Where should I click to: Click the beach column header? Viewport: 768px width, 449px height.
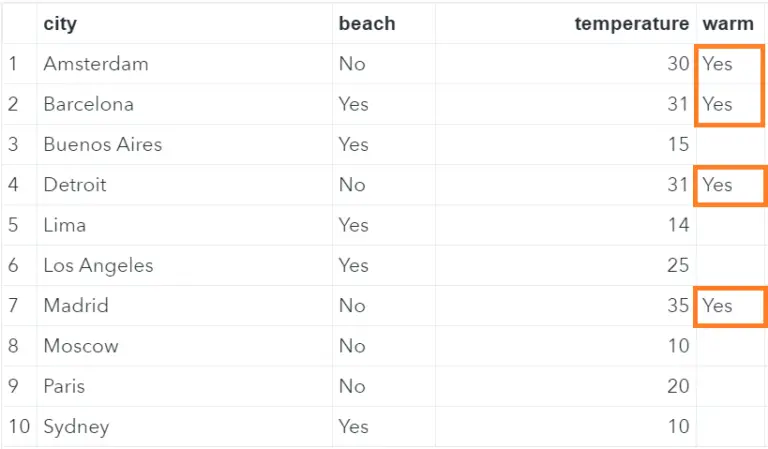click(x=366, y=23)
